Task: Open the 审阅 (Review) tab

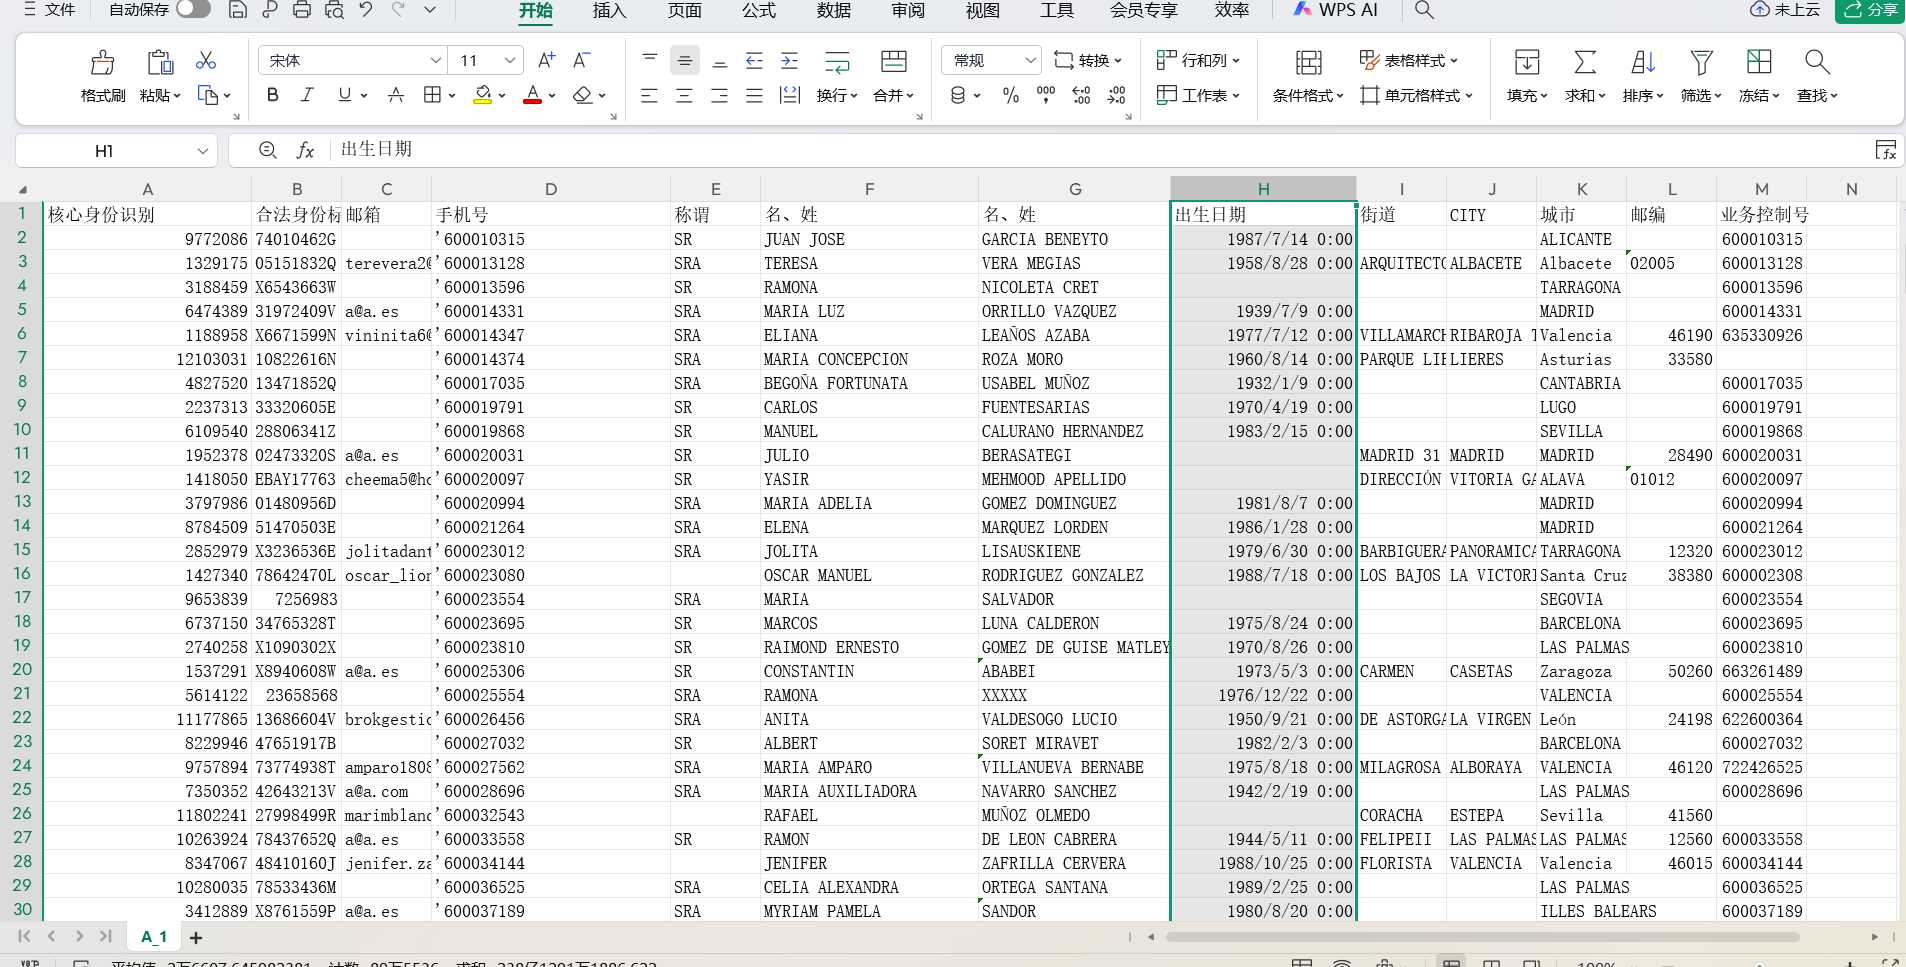Action: 908,10
